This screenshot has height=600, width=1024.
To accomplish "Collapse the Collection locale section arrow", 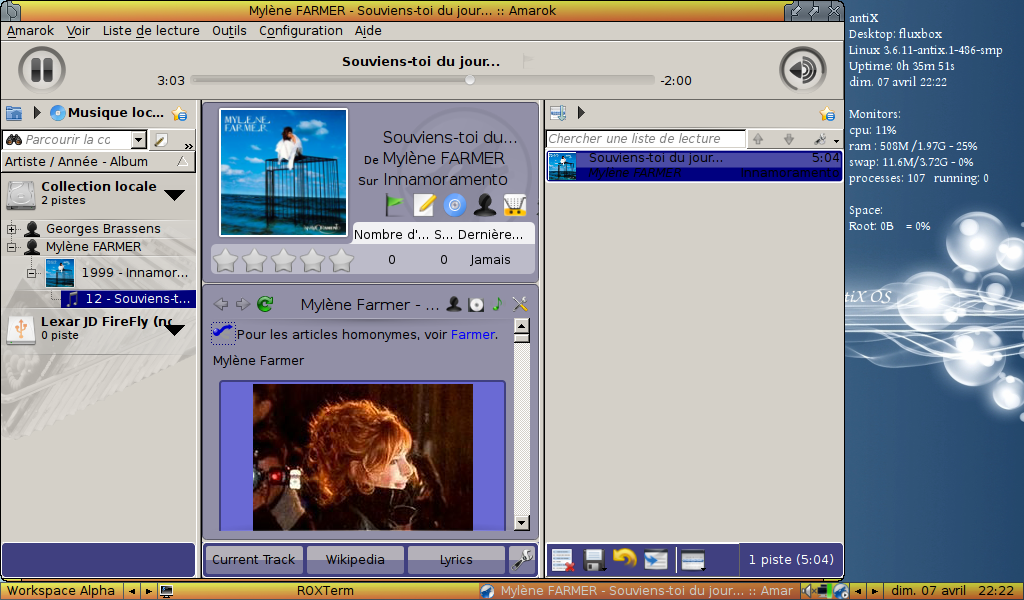I will [174, 195].
